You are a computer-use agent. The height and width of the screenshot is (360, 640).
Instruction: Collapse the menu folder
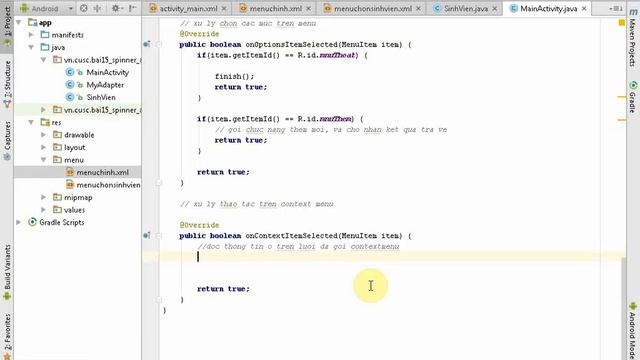click(44, 160)
